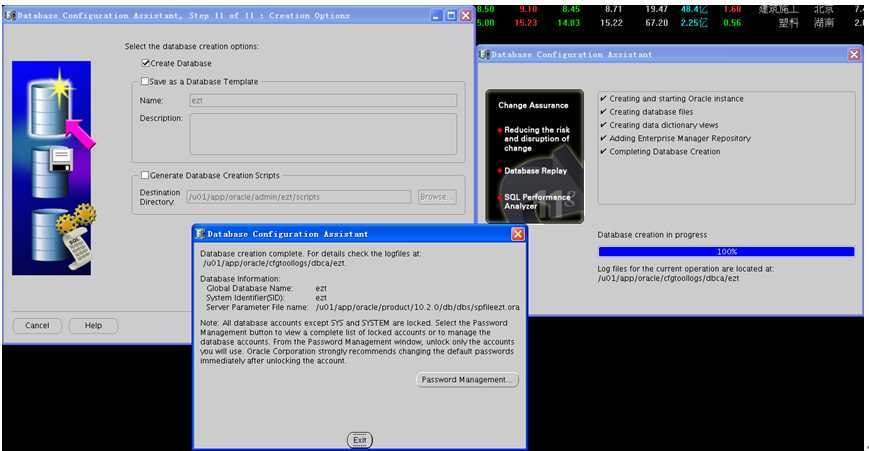Click the Exit button in completion dialog
Viewport: 869px width, 451px height.
(x=360, y=440)
